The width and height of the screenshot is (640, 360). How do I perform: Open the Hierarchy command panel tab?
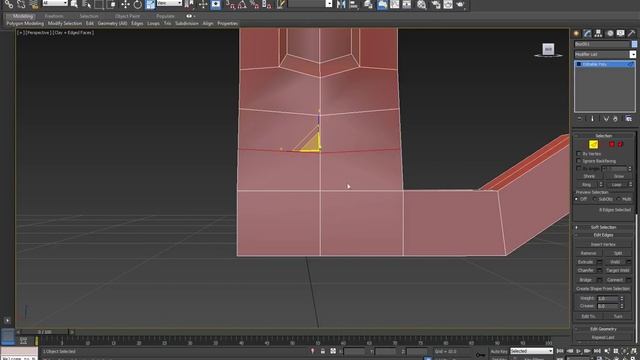tap(598, 33)
